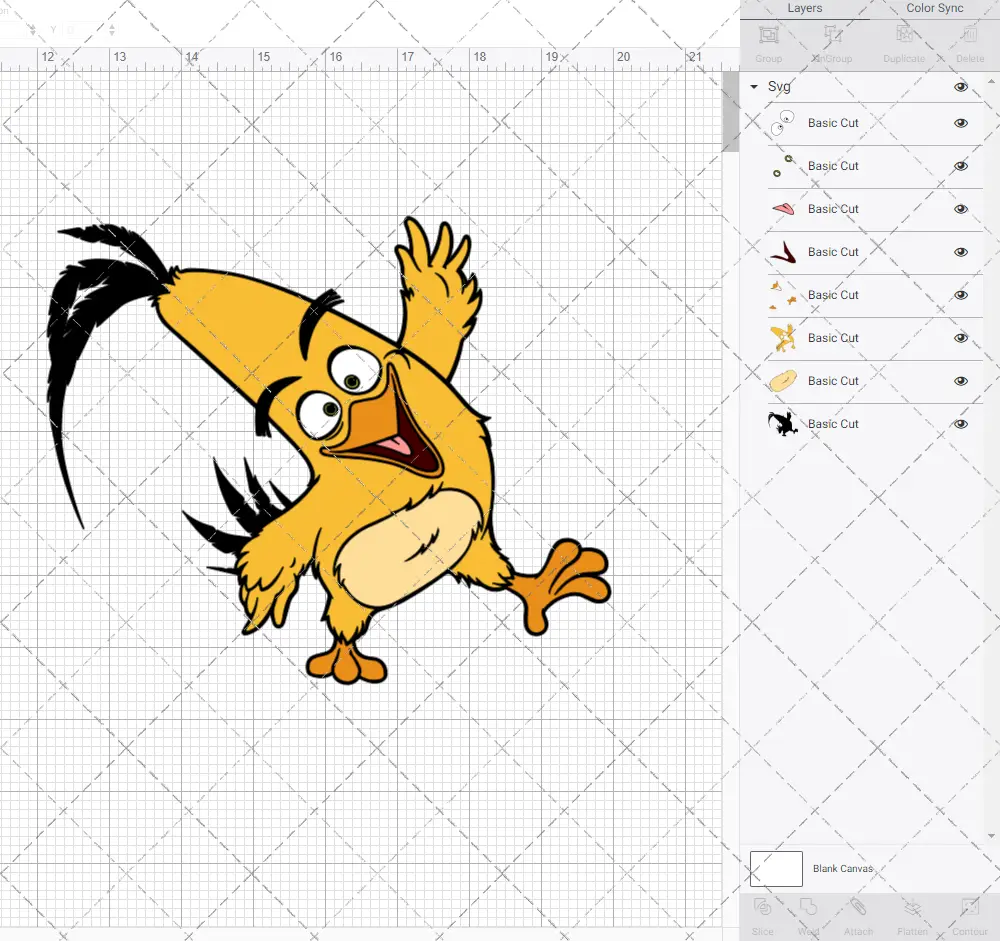This screenshot has width=1000, height=941.
Task: Select the cream belly layer thumbnail
Action: coord(783,381)
